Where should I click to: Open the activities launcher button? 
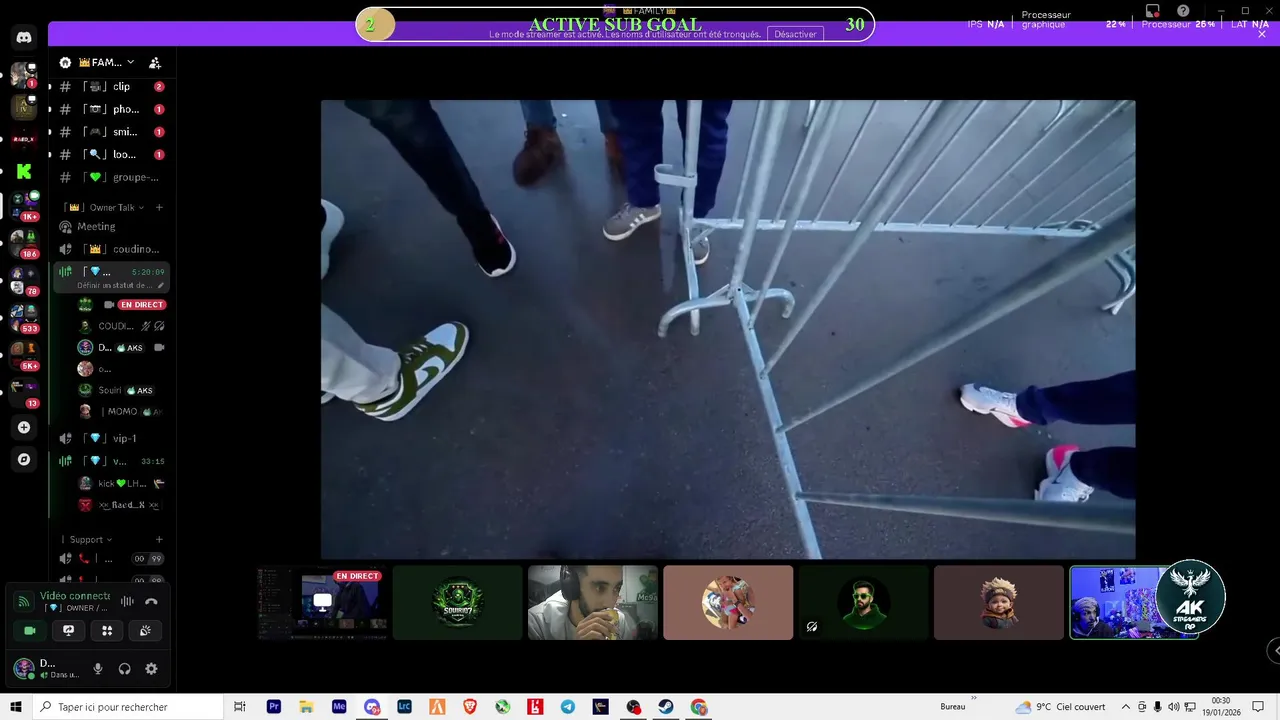(x=107, y=631)
